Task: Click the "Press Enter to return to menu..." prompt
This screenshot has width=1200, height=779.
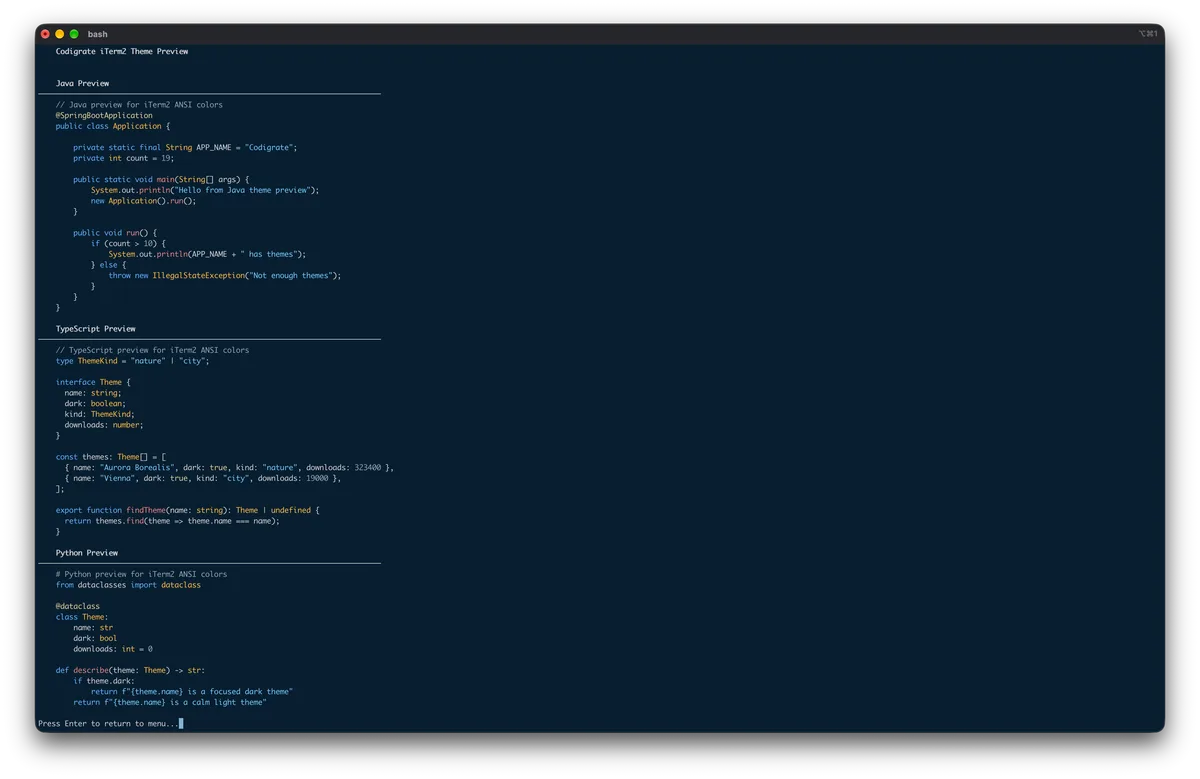Action: [x=108, y=723]
